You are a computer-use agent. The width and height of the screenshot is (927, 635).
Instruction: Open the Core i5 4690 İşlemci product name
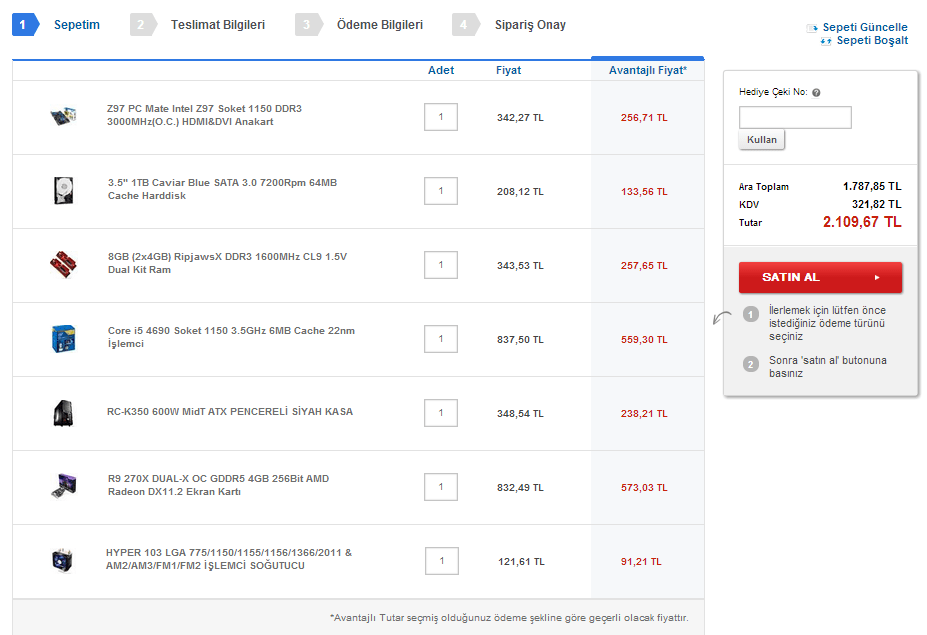point(231,337)
